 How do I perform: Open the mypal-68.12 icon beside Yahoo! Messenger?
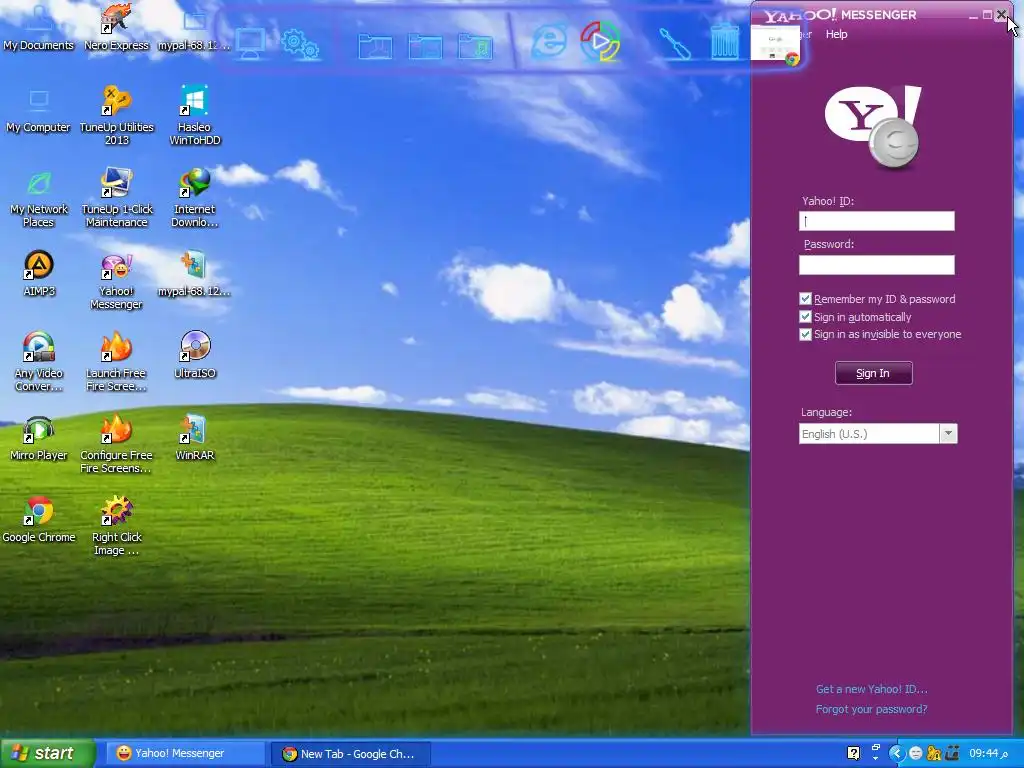[194, 274]
